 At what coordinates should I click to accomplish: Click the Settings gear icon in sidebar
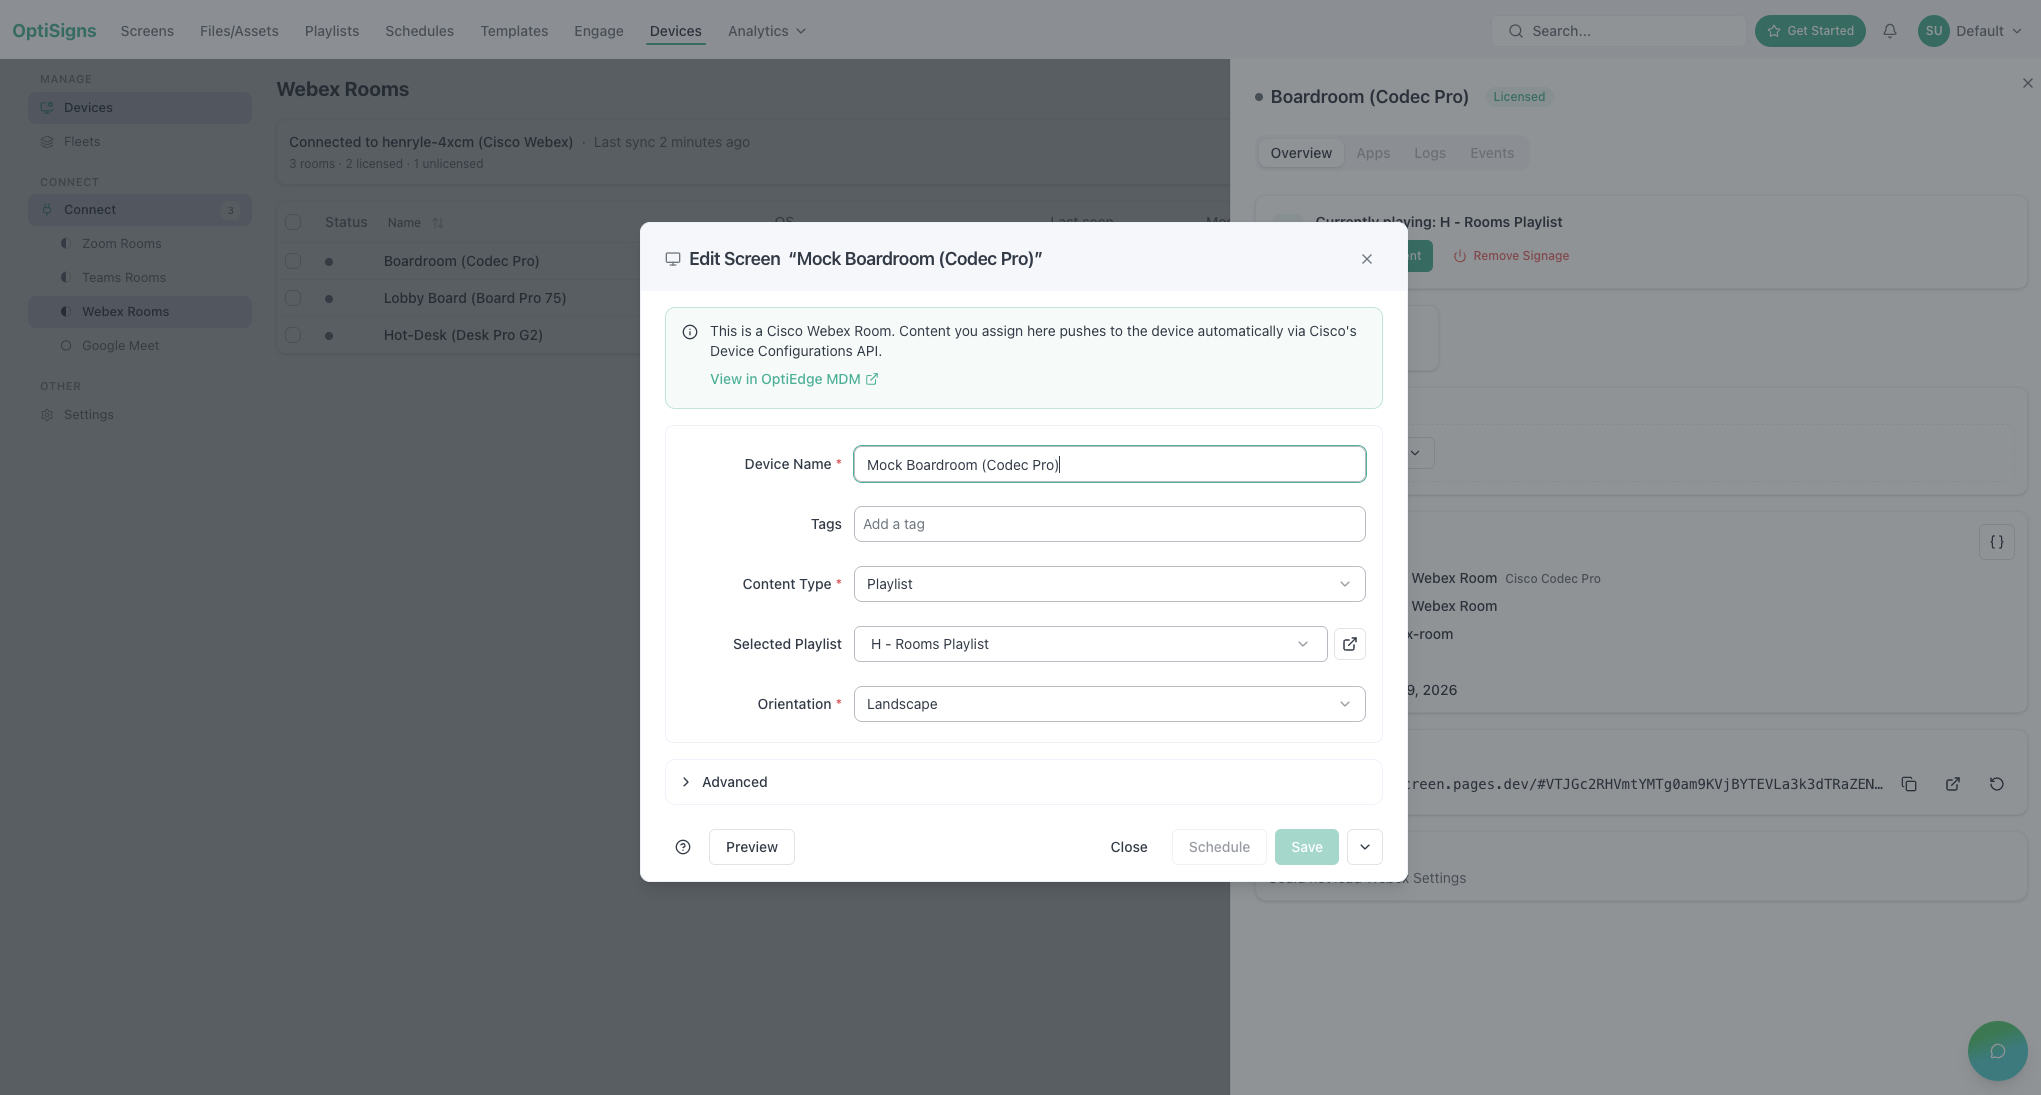click(x=47, y=415)
